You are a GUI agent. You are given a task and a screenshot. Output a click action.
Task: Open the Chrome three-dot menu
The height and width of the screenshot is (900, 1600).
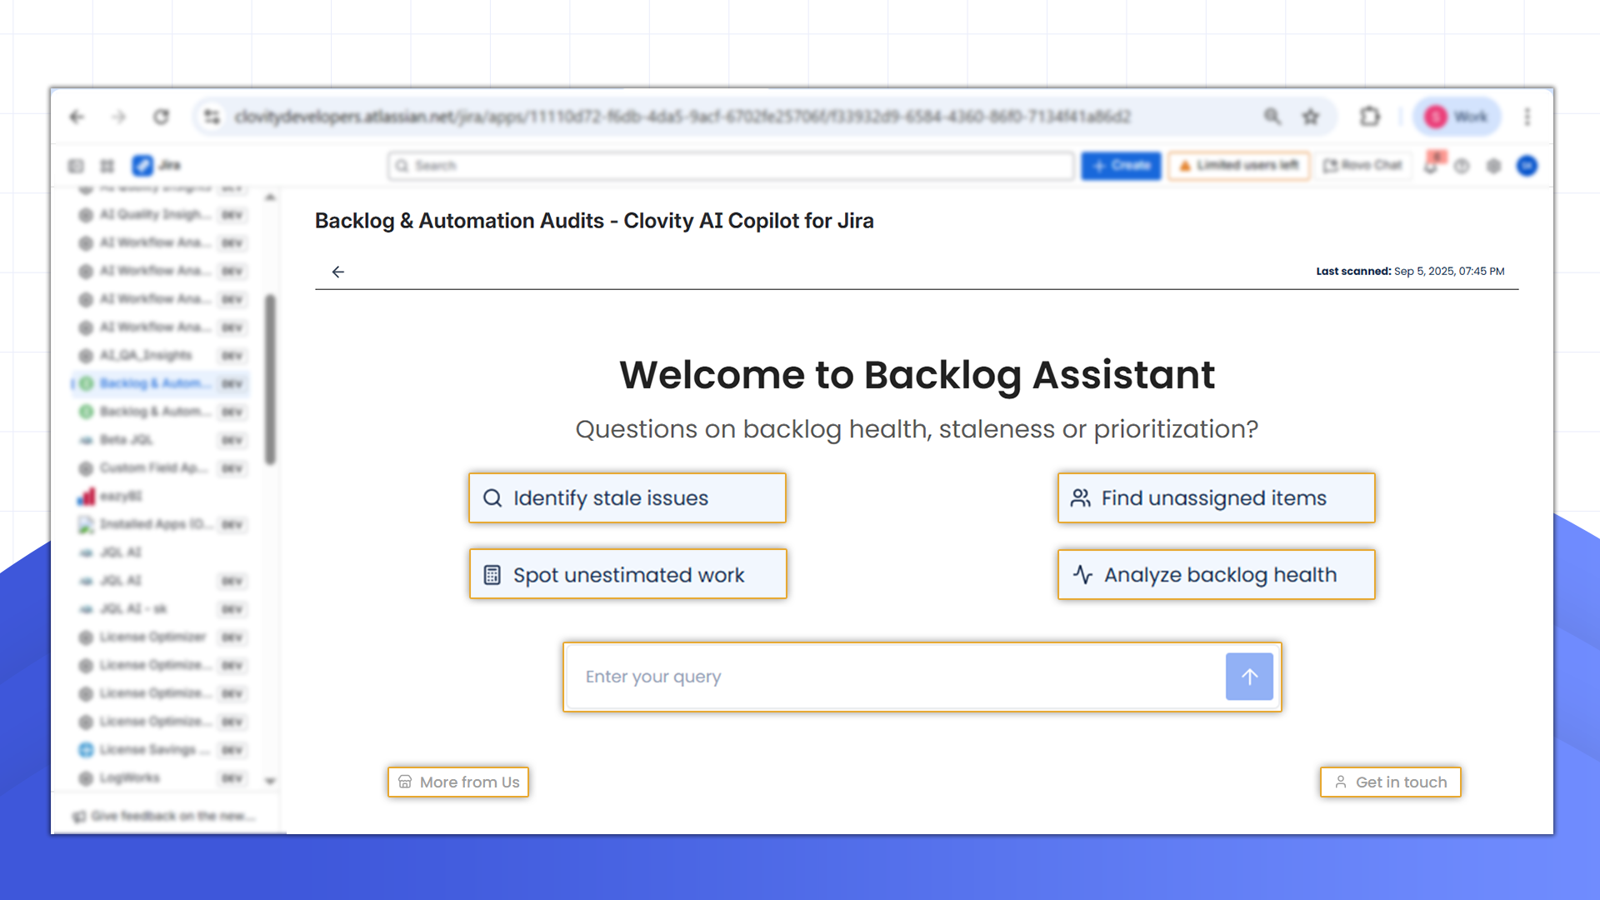(1527, 117)
